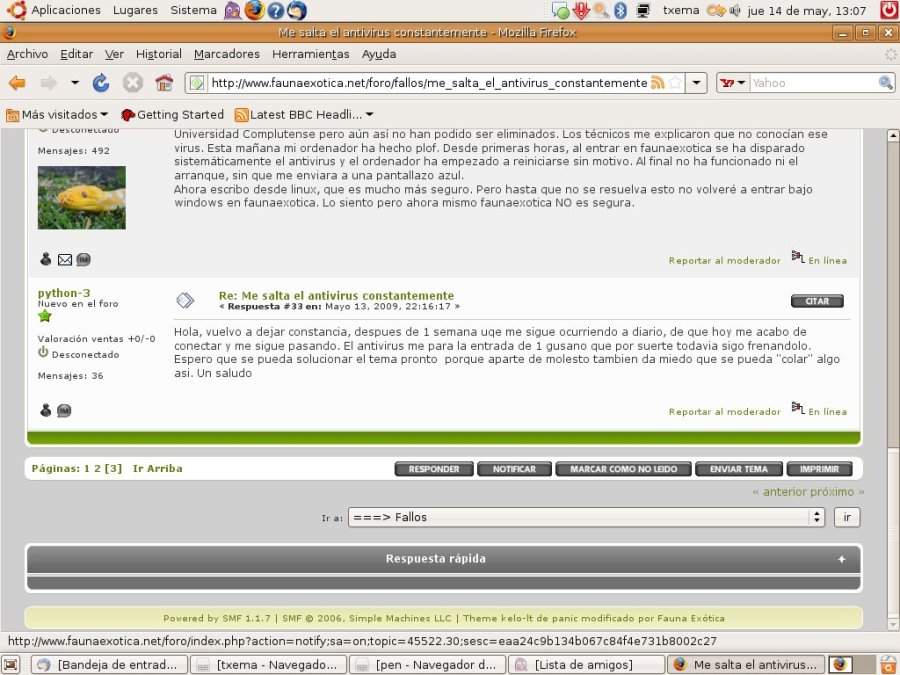This screenshot has width=900, height=675.
Task: Bookmark this page with the star icon
Action: [x=675, y=83]
